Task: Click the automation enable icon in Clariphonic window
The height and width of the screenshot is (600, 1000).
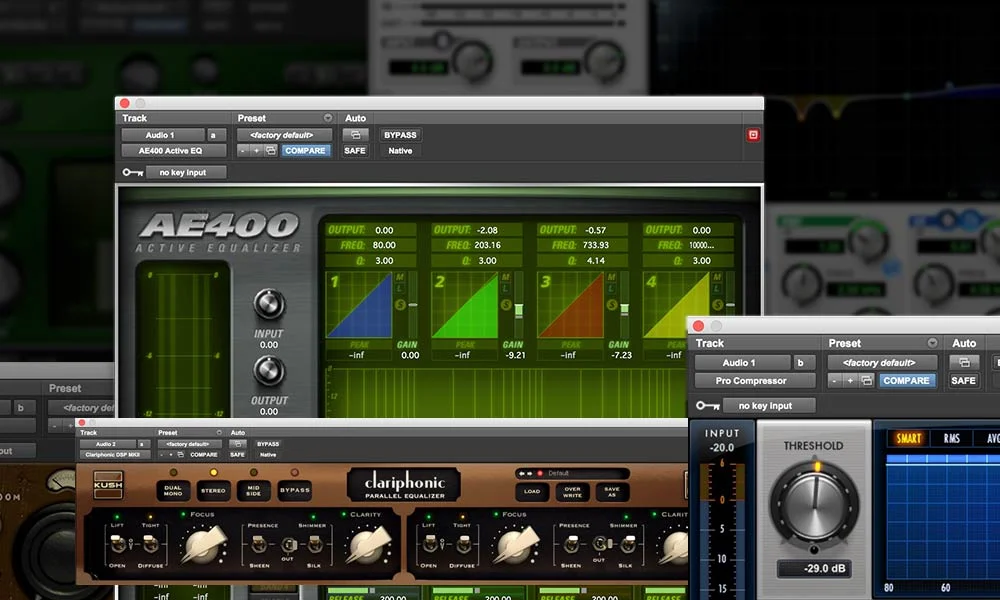Action: tap(237, 444)
